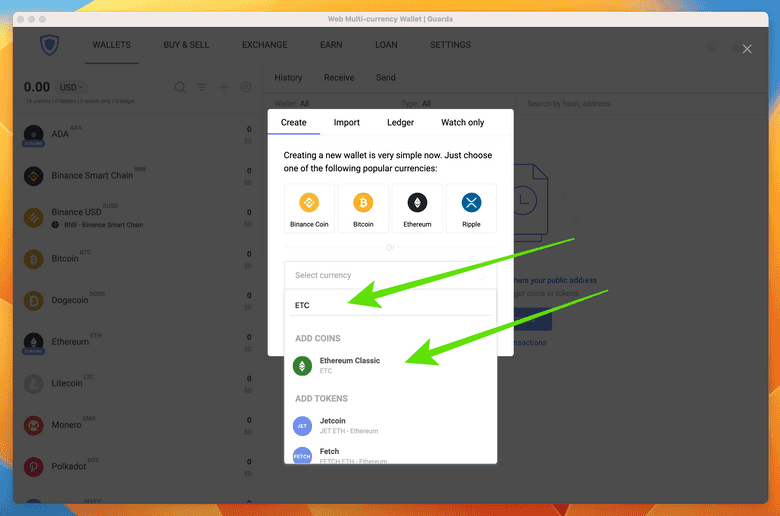Go to the EXCHANGE section
Image resolution: width=780 pixels, height=516 pixels.
264,45
